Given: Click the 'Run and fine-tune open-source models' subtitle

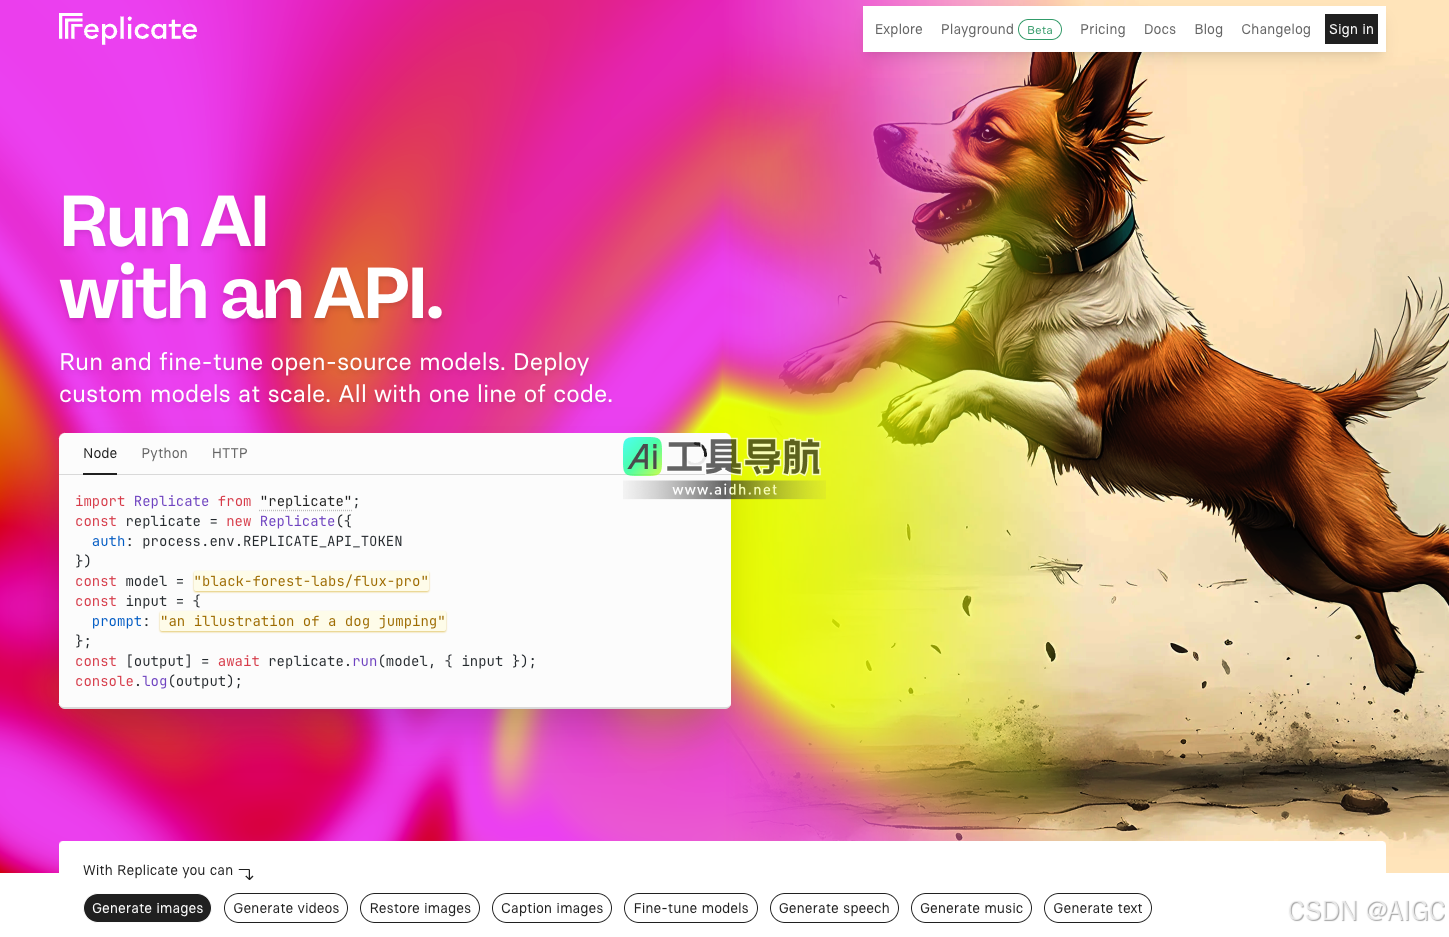Looking at the screenshot, I should (x=336, y=378).
